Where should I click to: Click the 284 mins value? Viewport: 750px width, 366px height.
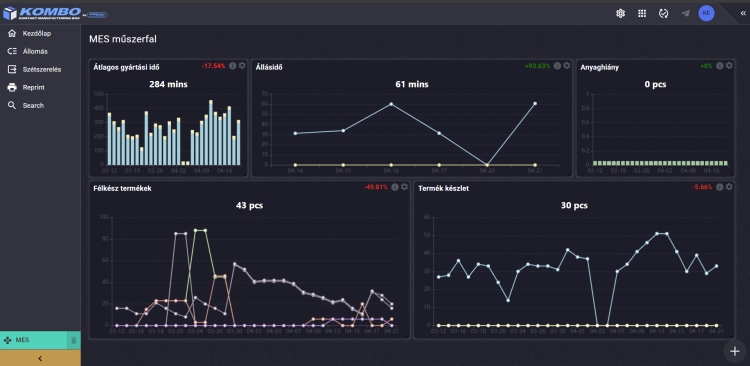click(x=168, y=85)
